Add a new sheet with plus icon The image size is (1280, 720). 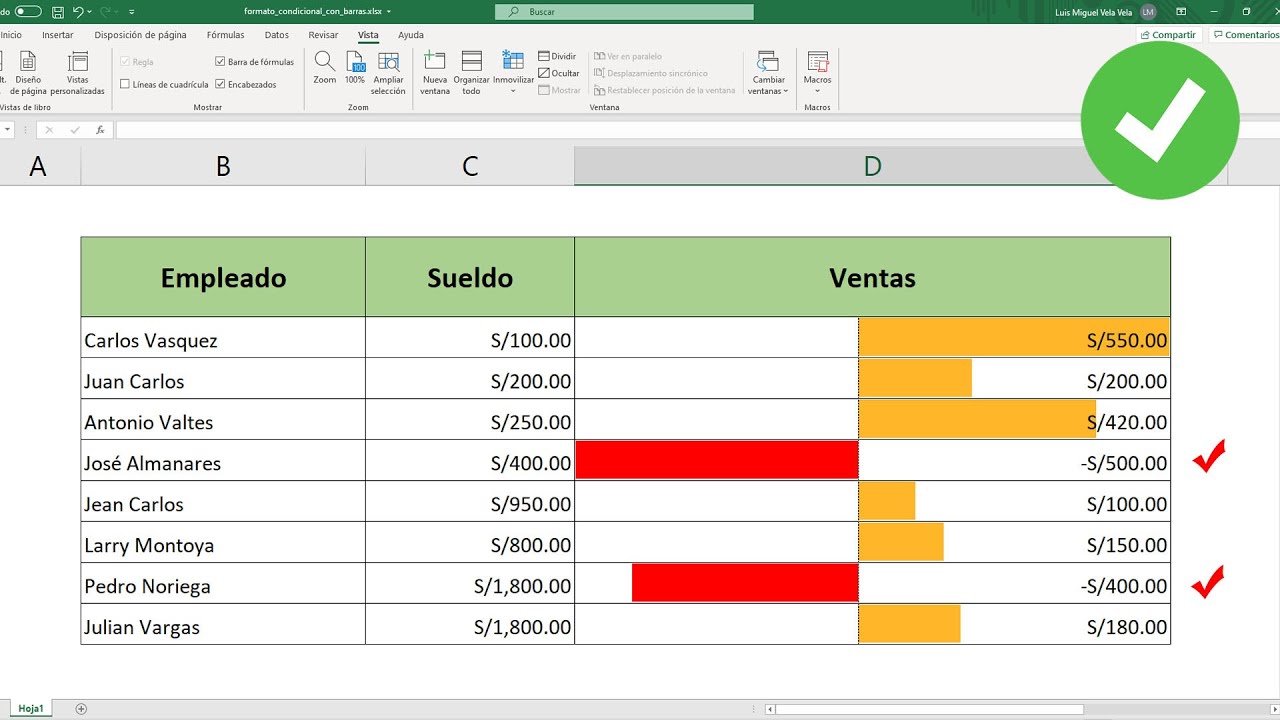coord(81,709)
